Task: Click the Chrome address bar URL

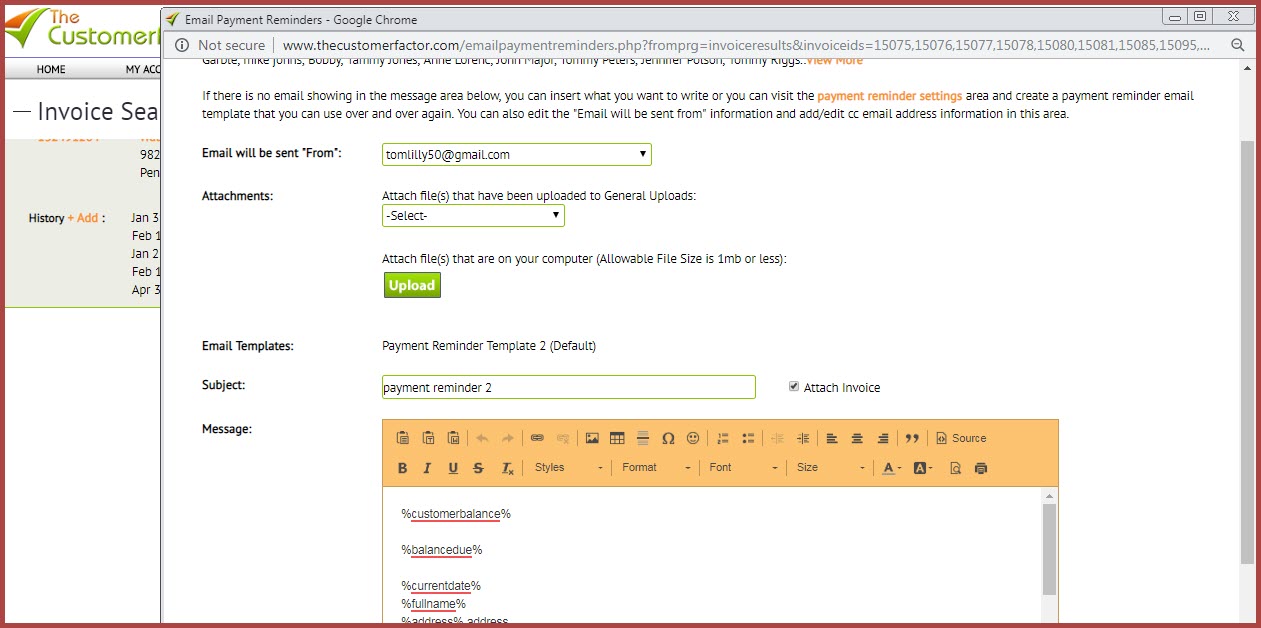Action: click(746, 45)
